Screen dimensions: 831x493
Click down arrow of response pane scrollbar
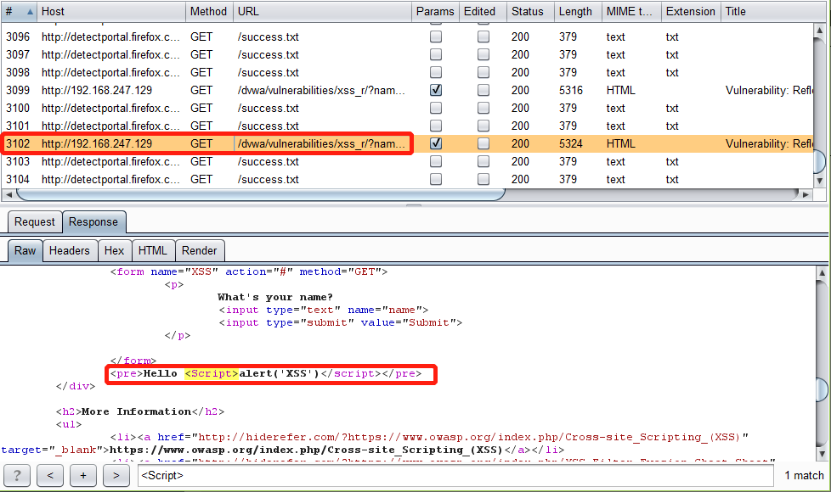821,454
